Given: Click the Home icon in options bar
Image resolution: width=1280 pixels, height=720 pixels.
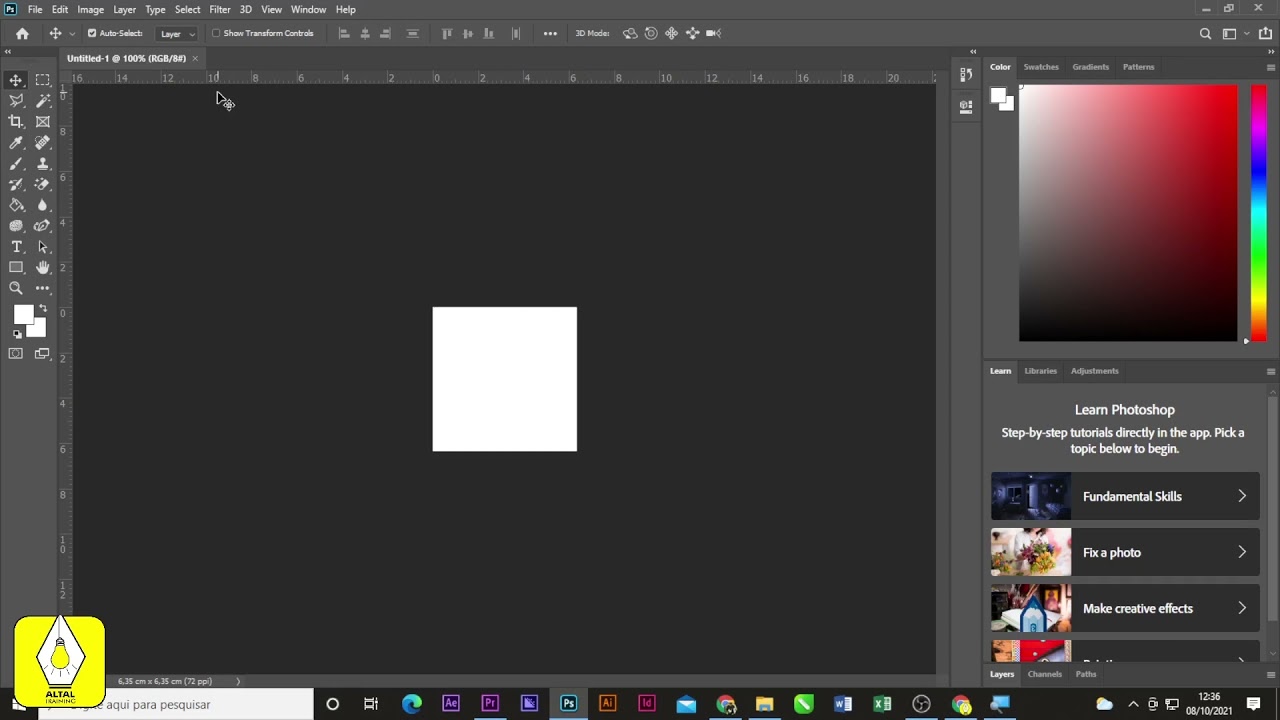Looking at the screenshot, I should 22,33.
